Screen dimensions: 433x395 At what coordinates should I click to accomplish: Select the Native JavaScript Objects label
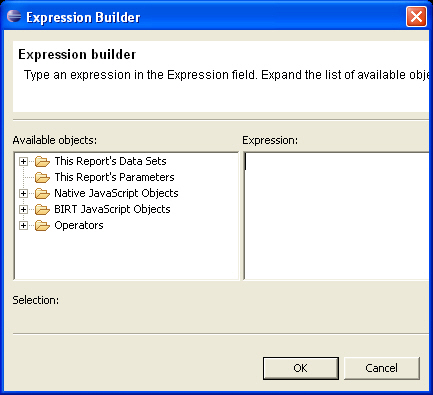tap(116, 193)
